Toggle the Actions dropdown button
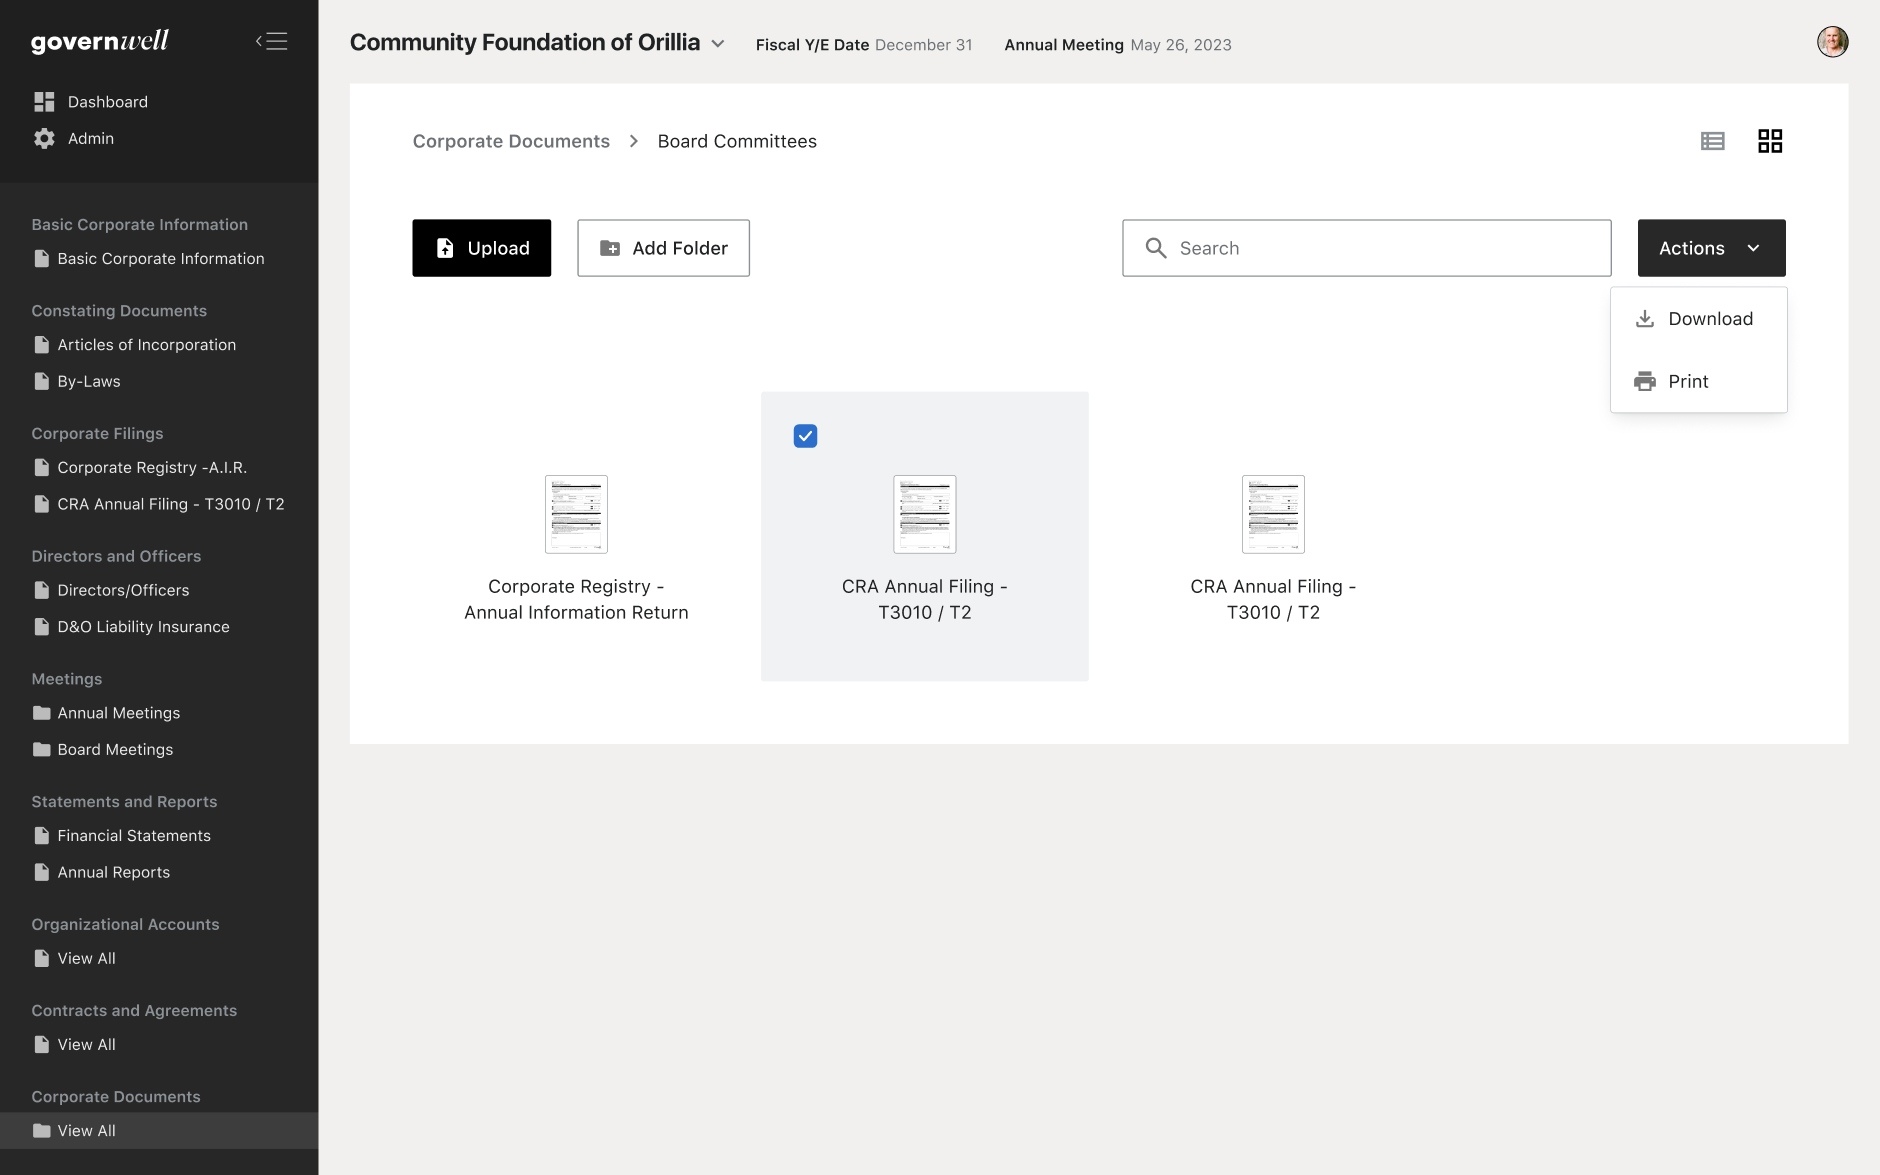Screen dimensions: 1880x1175 (1711, 248)
